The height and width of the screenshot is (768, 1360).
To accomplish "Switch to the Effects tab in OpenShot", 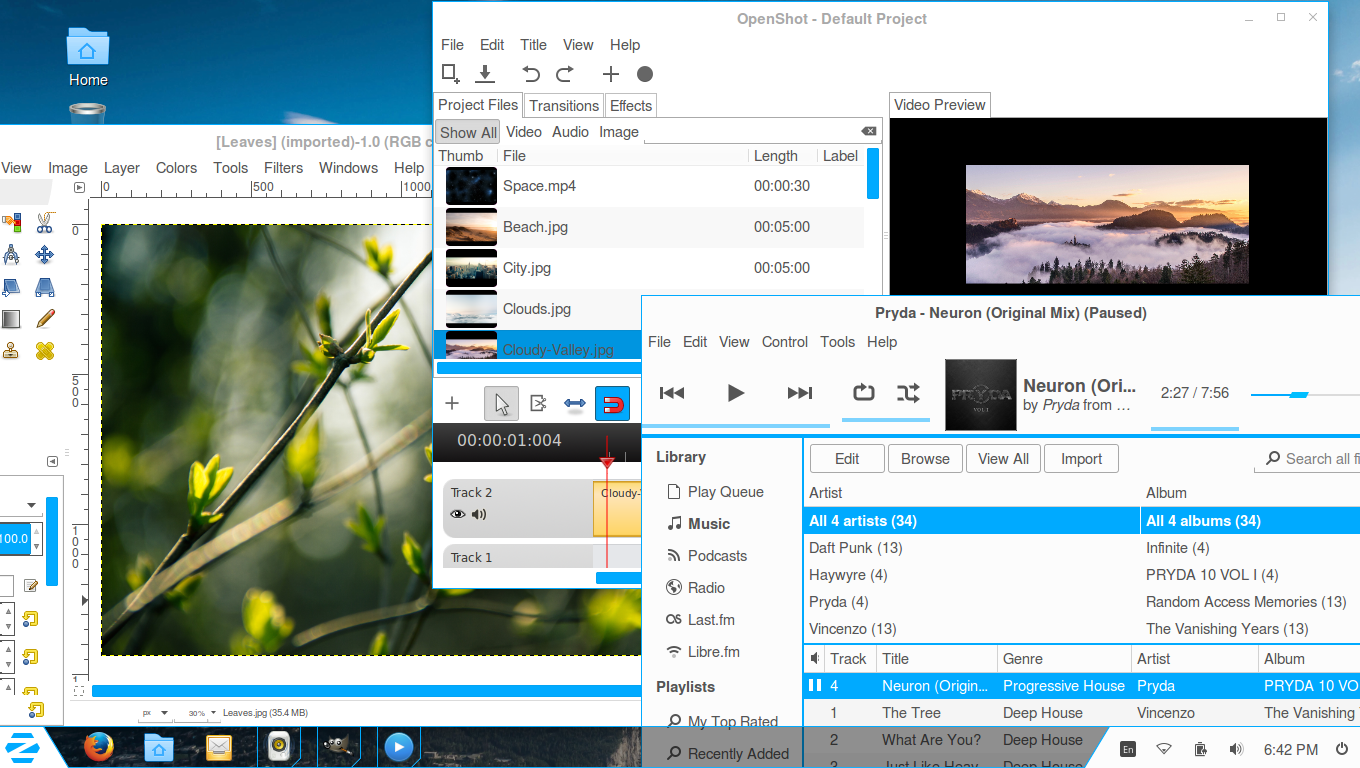I will coord(631,105).
